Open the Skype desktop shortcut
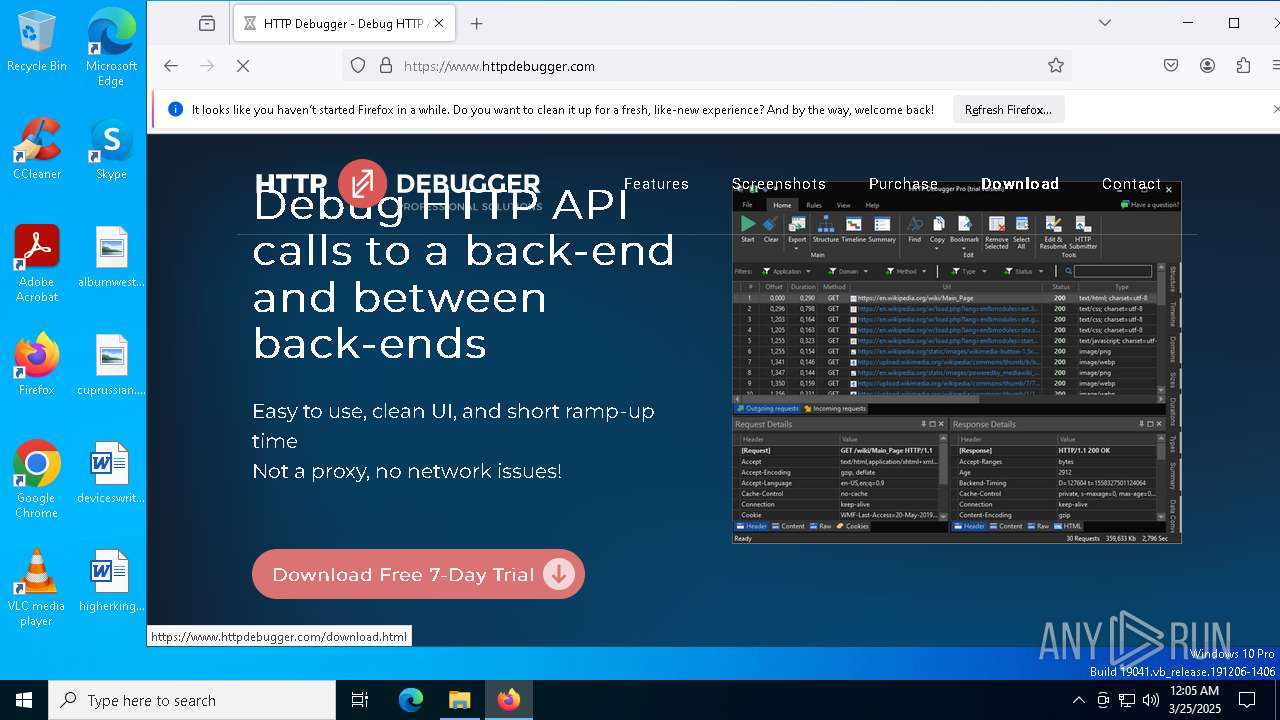Screen dimensions: 1280x720 (111, 149)
